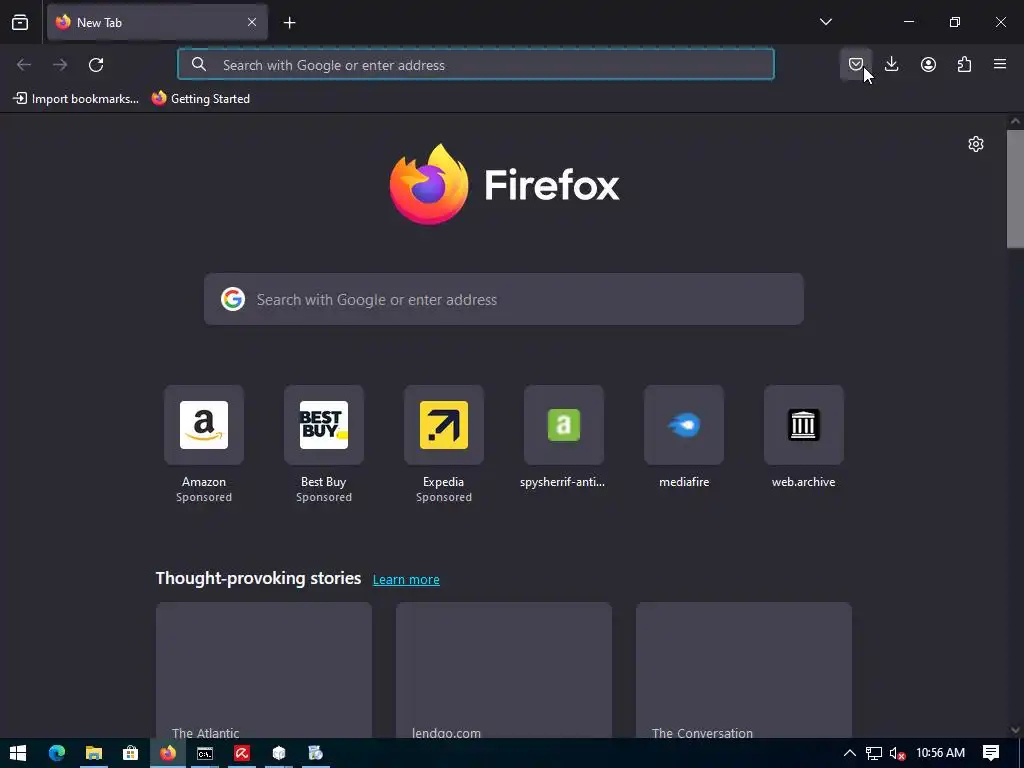
Task: Open the red antivirus app in taskbar
Action: (x=242, y=753)
